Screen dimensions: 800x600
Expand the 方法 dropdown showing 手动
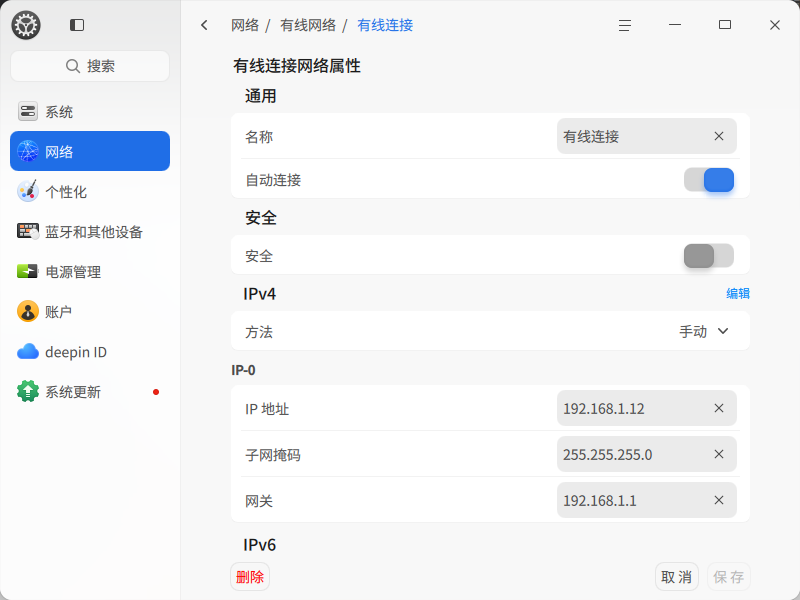click(x=704, y=332)
